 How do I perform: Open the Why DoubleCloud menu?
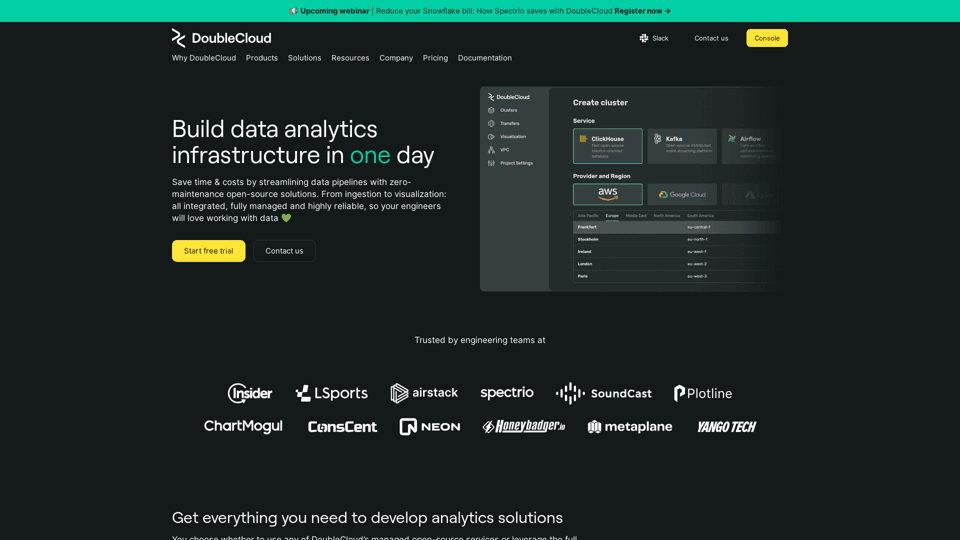point(203,58)
